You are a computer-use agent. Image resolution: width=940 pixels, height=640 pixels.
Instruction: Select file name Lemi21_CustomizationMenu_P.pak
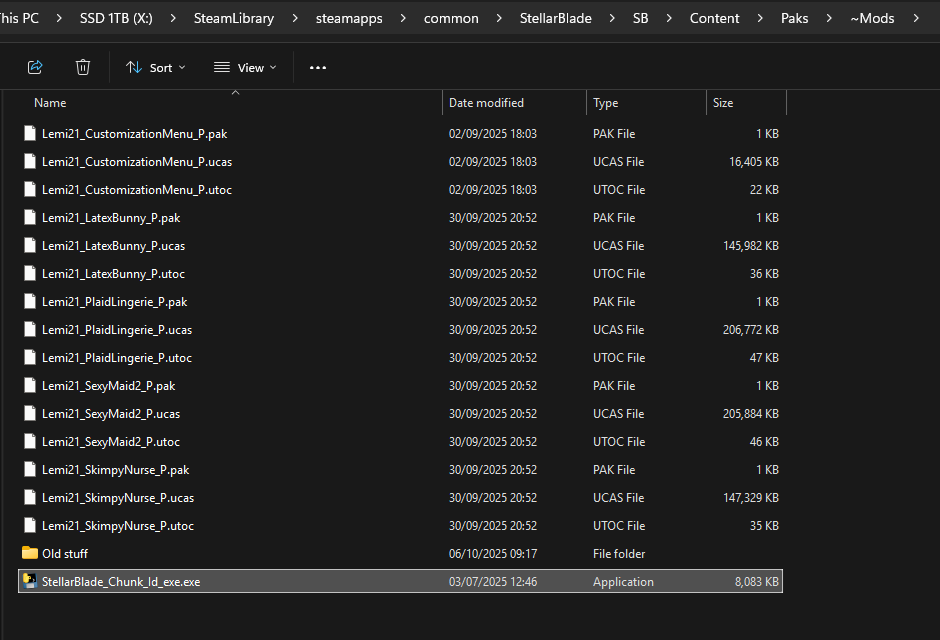click(134, 134)
